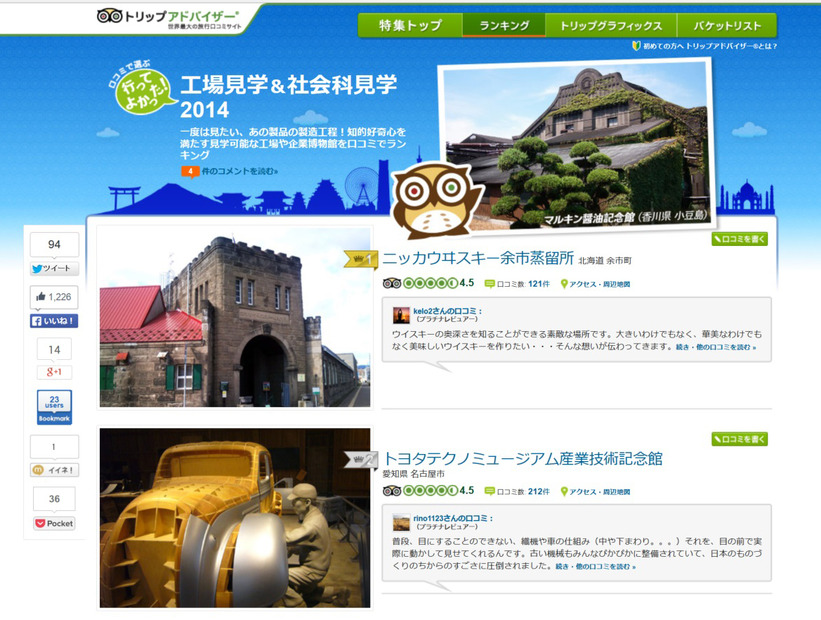The image size is (821, 620).
Task: Open the 特集トップ tab
Action: (x=410, y=25)
